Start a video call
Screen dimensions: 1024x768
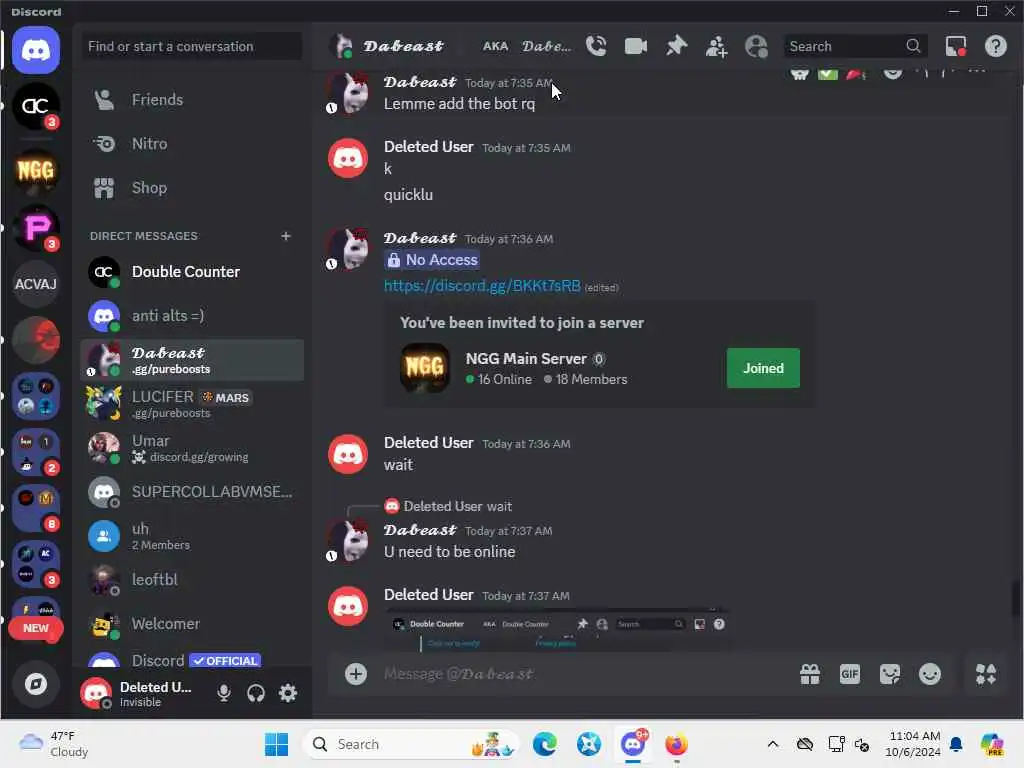point(636,46)
